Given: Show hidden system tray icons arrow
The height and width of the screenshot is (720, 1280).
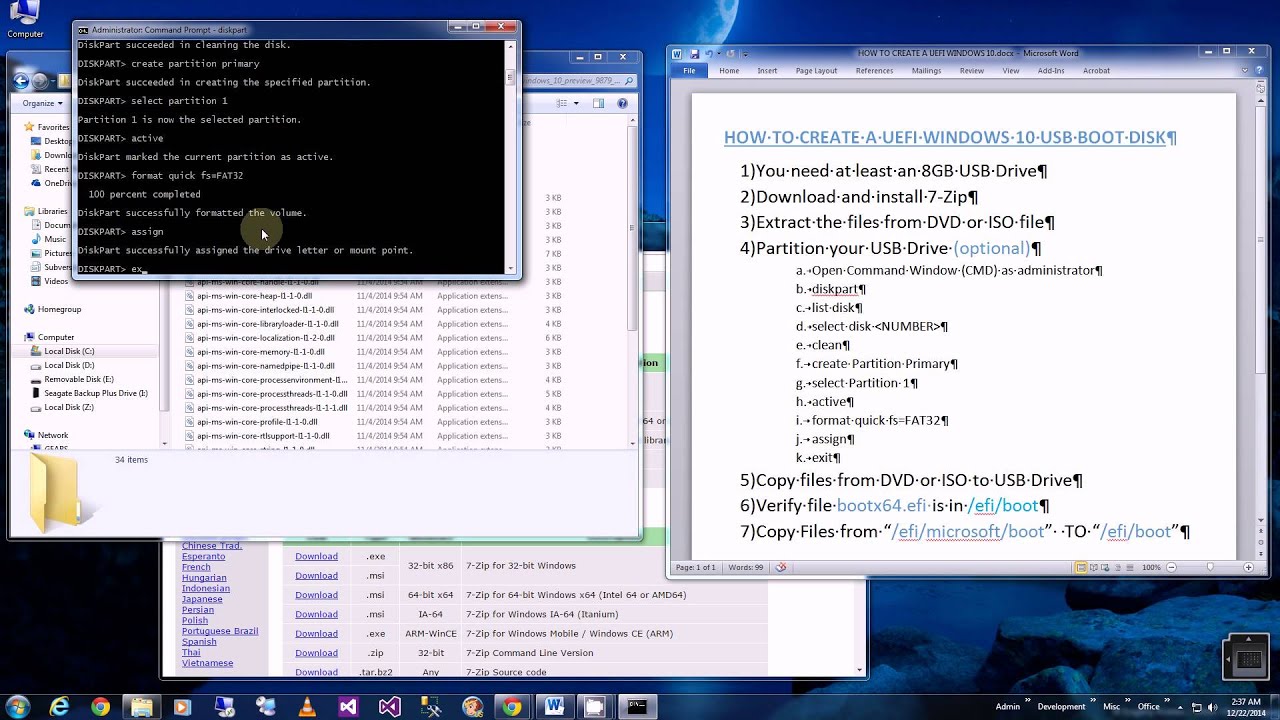Looking at the screenshot, I should pyautogui.click(x=1179, y=707).
